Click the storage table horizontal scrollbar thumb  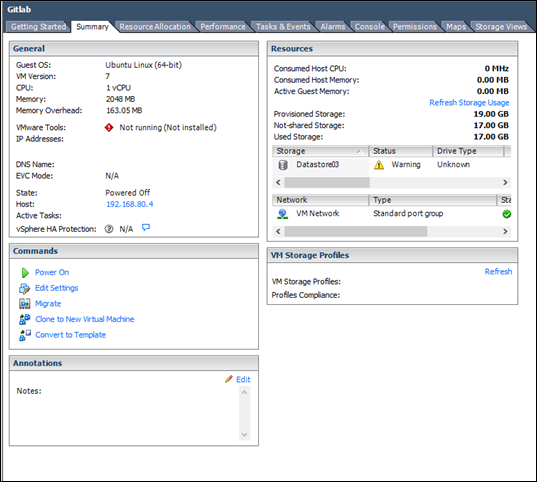click(x=327, y=183)
